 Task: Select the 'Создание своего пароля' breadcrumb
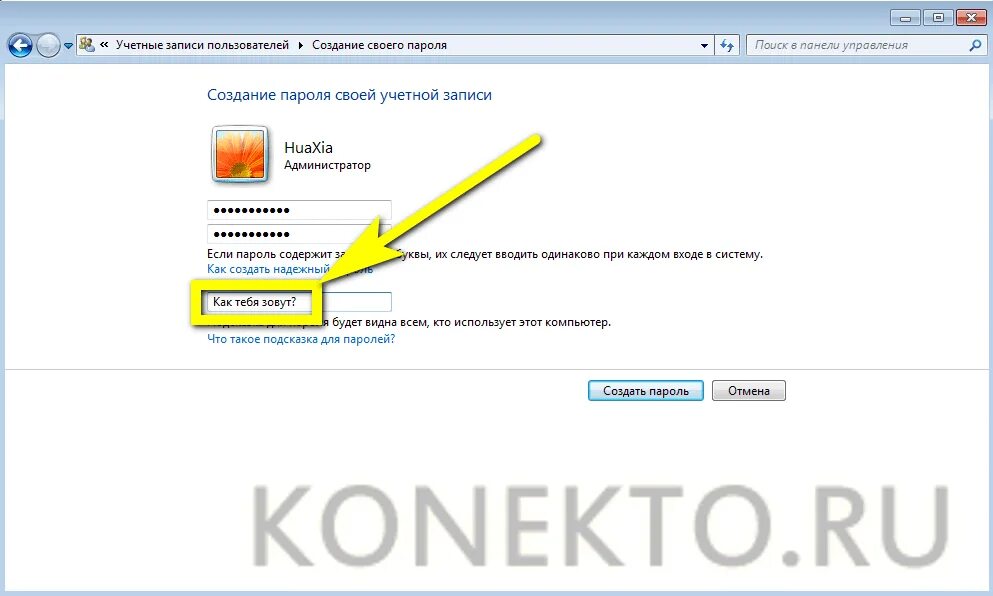point(379,45)
